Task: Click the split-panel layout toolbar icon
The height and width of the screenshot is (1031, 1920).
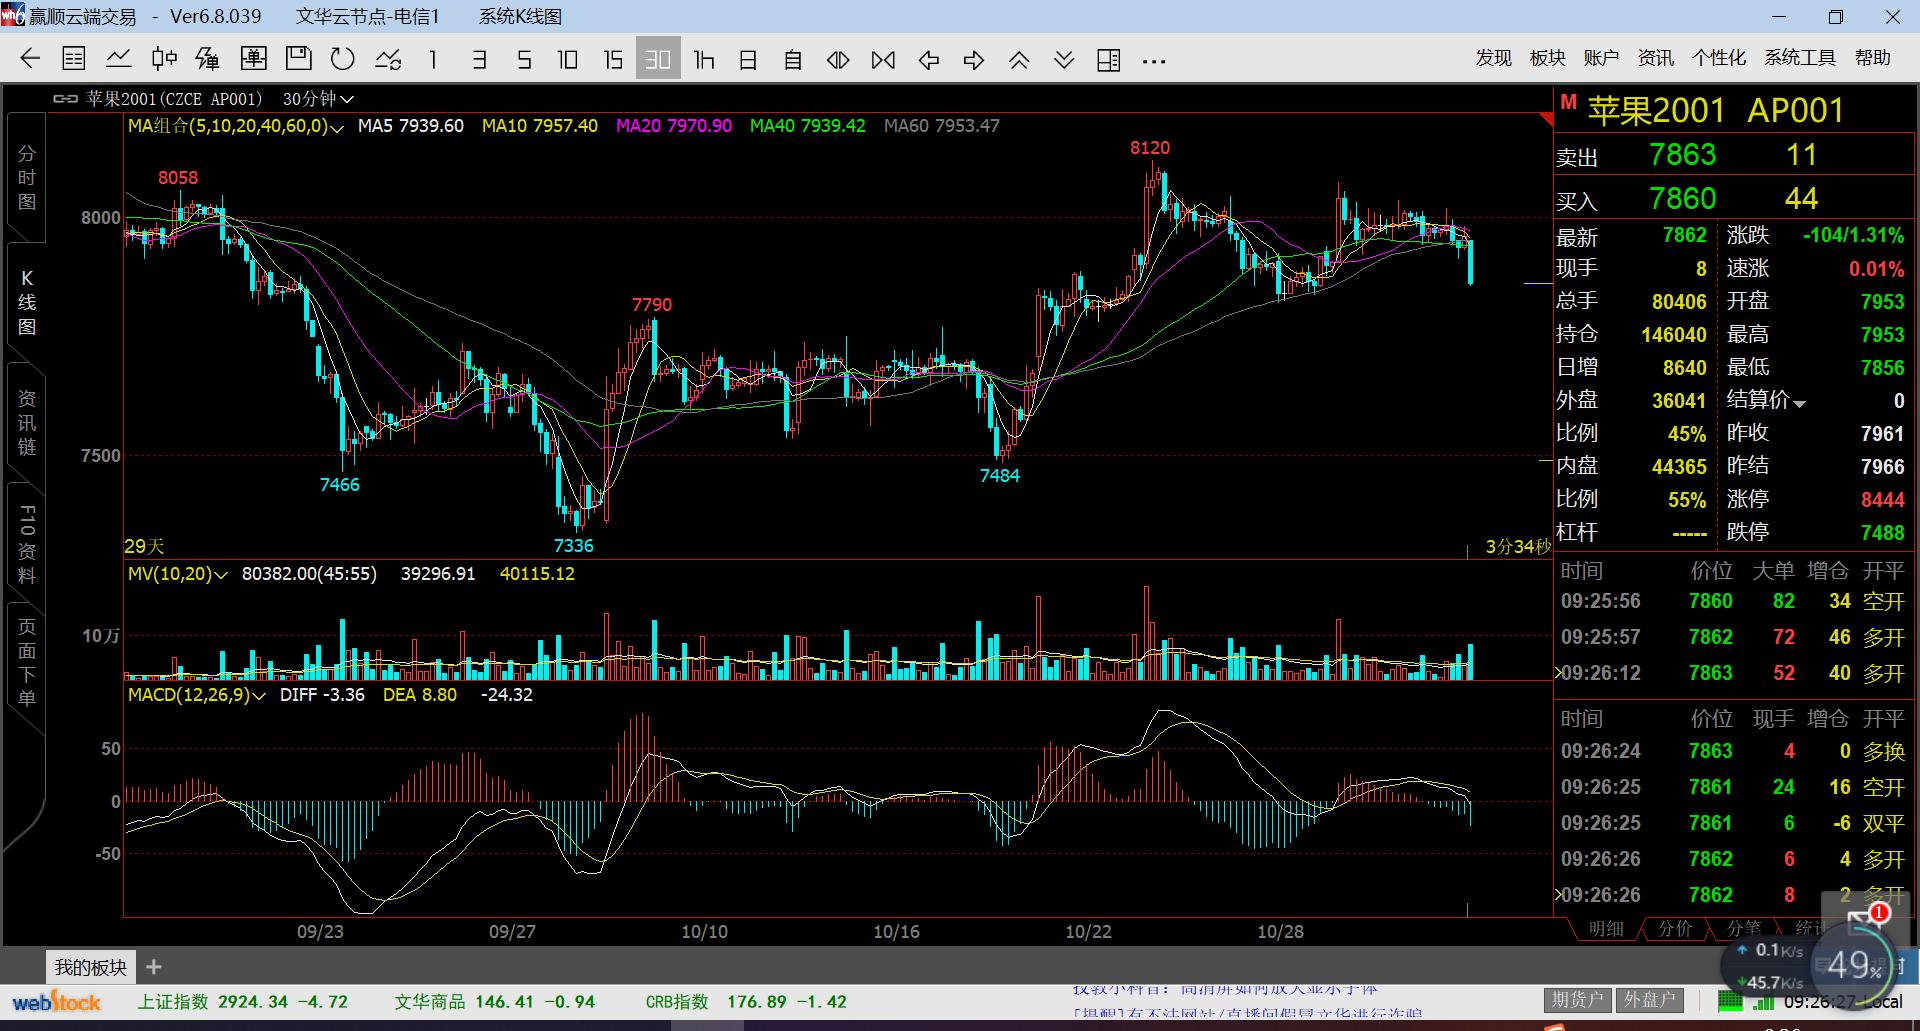Action: point(1109,60)
